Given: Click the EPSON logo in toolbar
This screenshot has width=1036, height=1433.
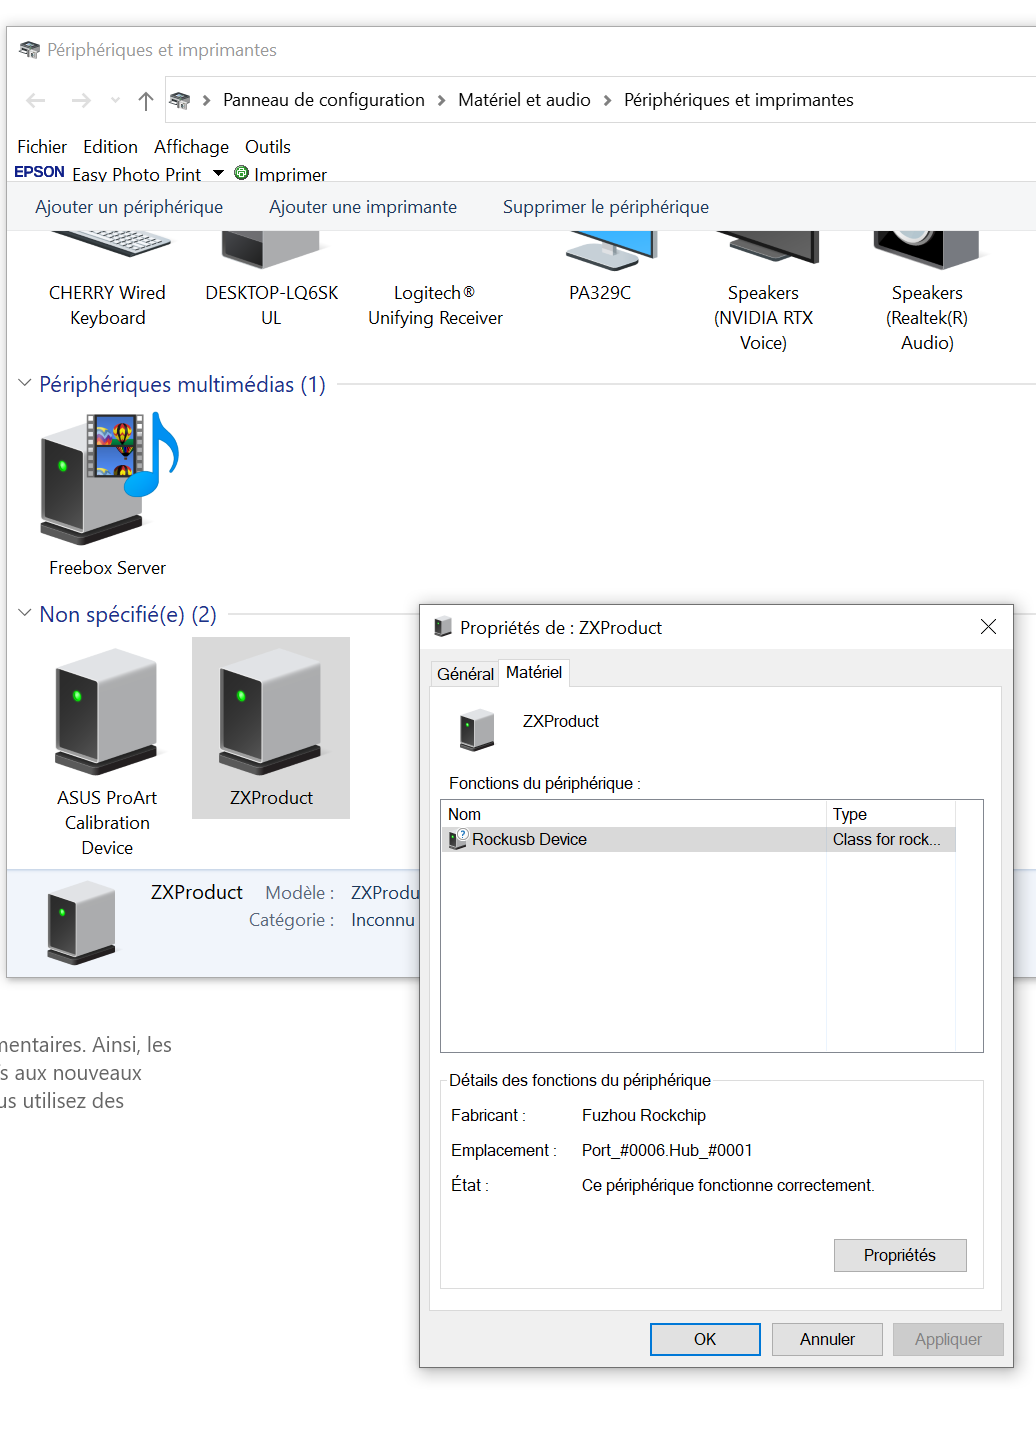Looking at the screenshot, I should coord(40,172).
